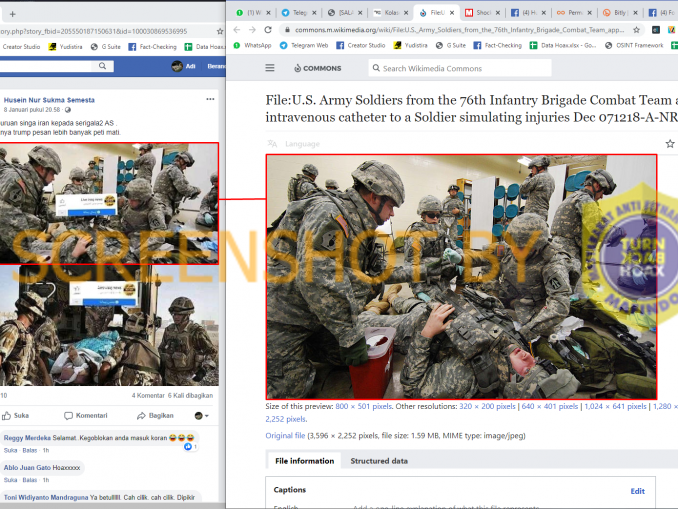Reload the Wikimedia Commons page

(x=268, y=30)
